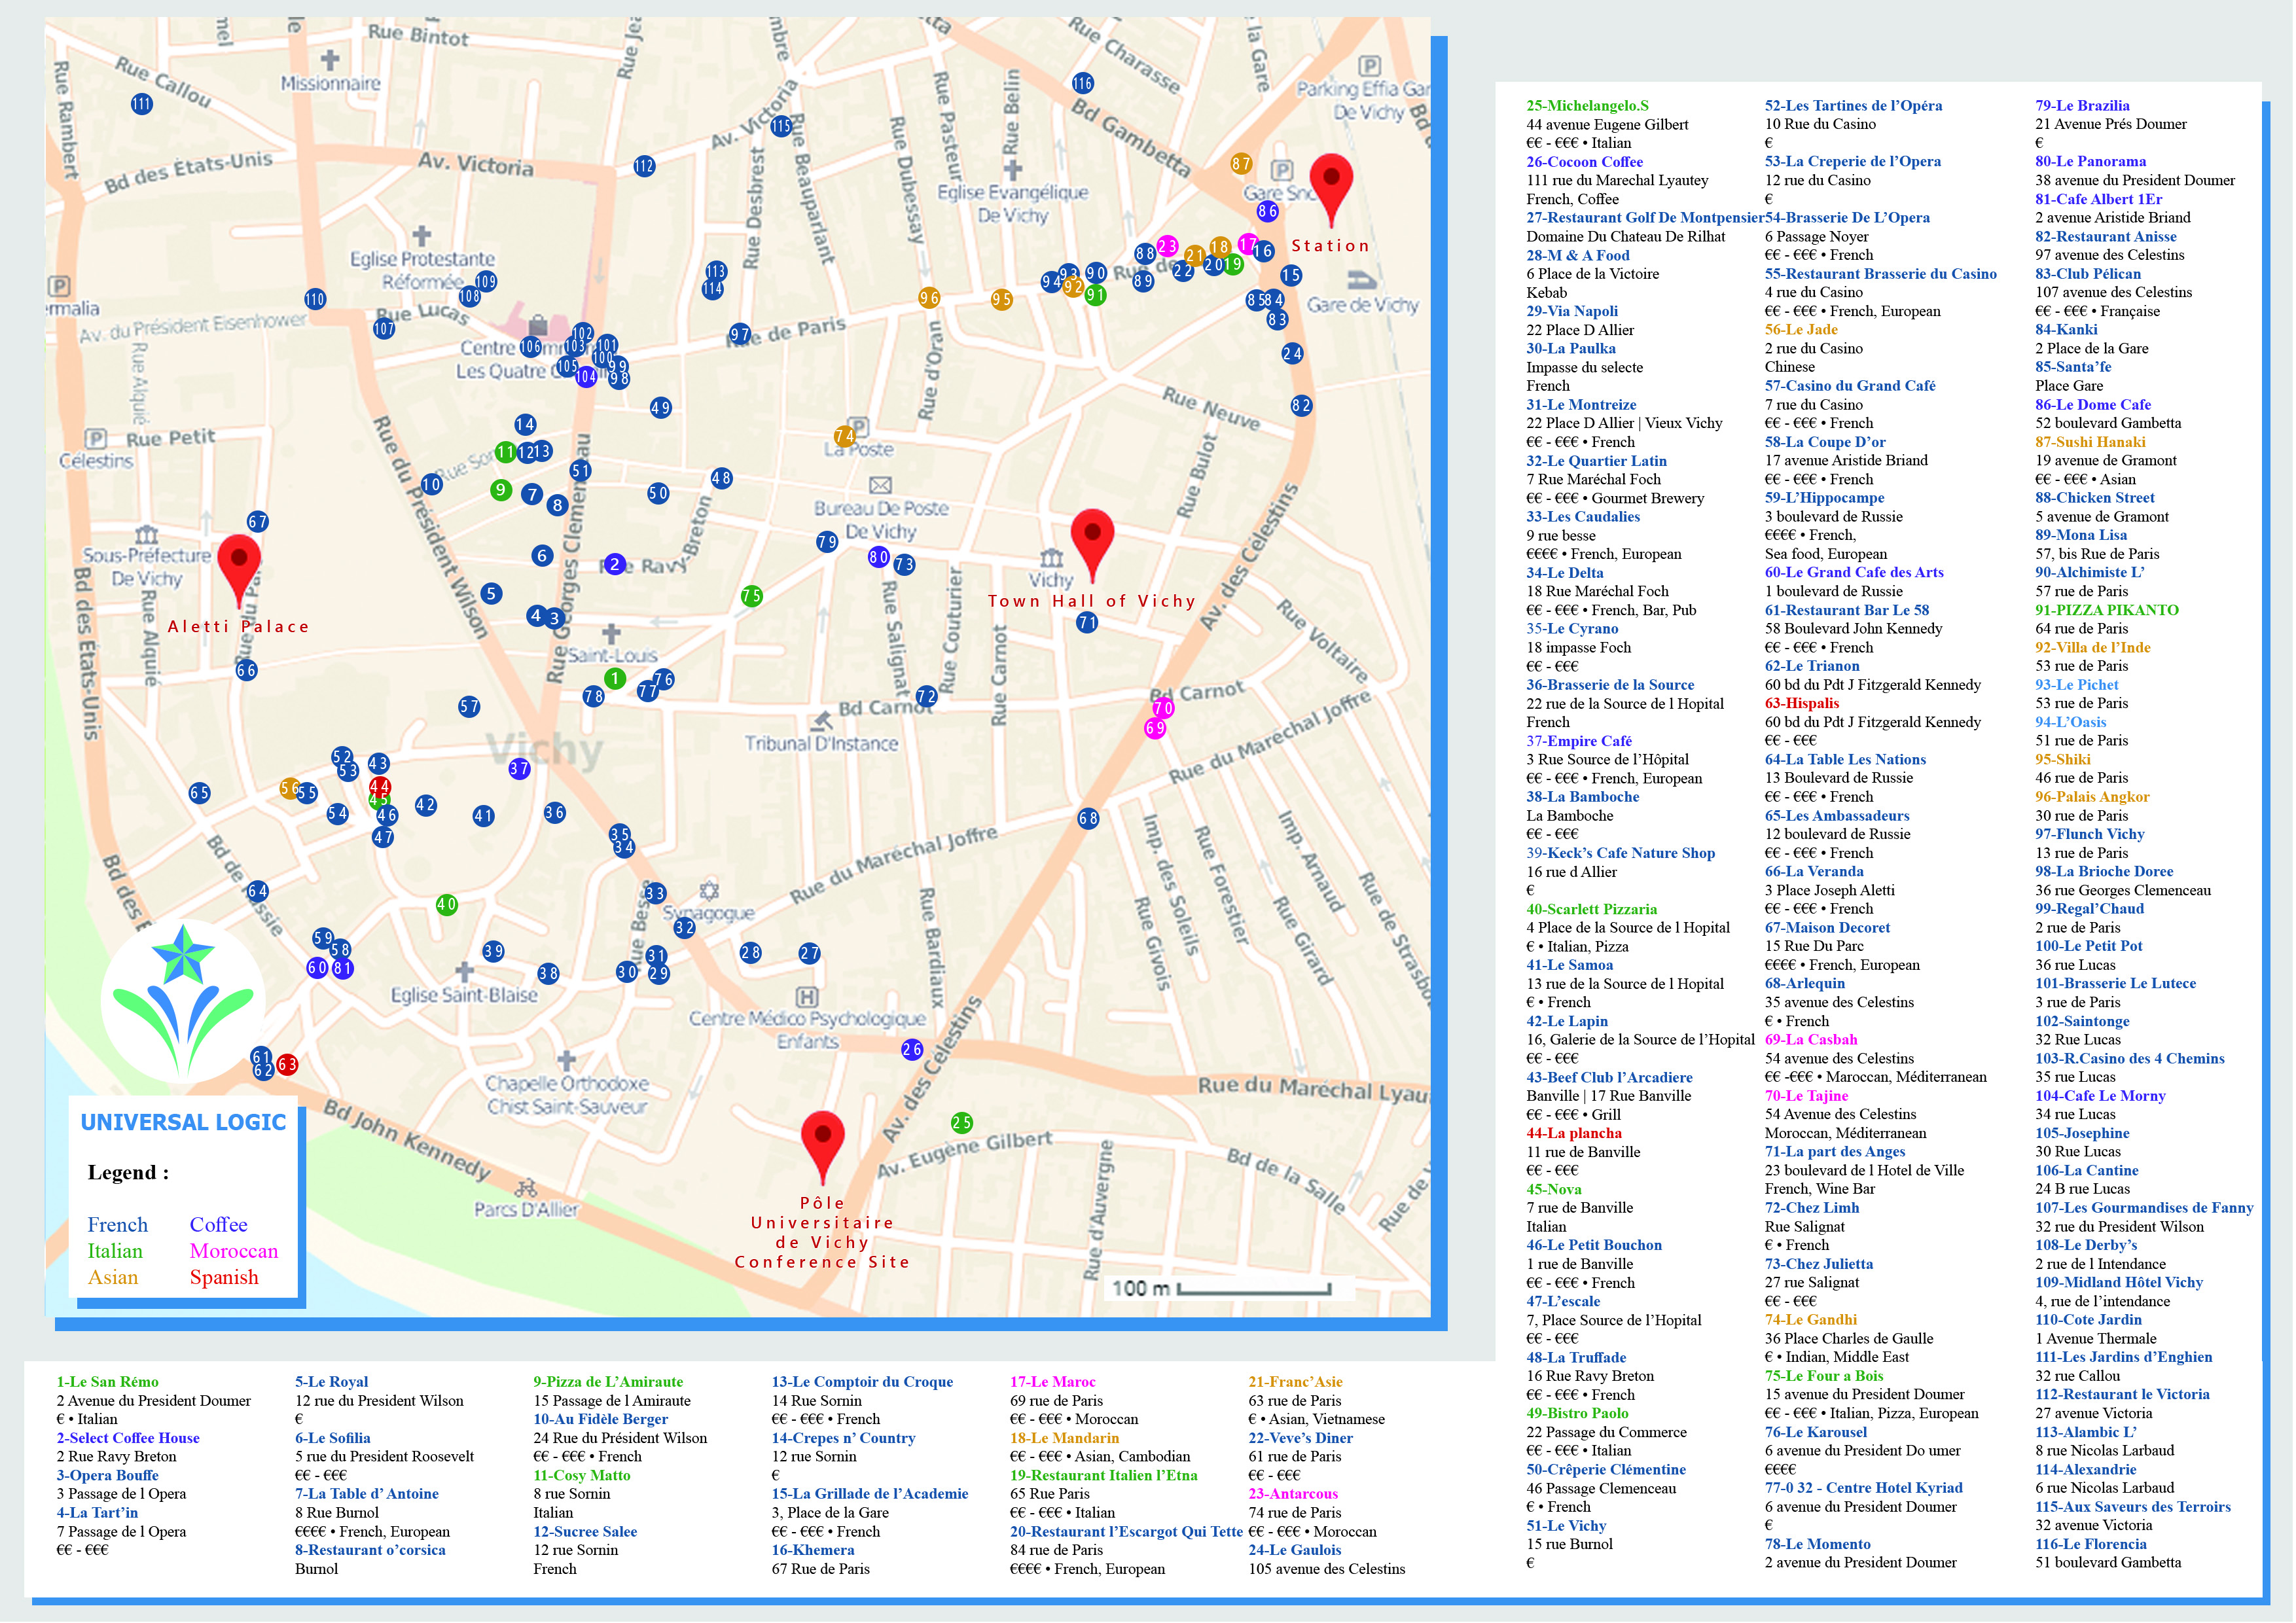Click the '74-Le Gandhi' listing
Viewport: 2296px width, 1623px height.
pos(1811,1320)
